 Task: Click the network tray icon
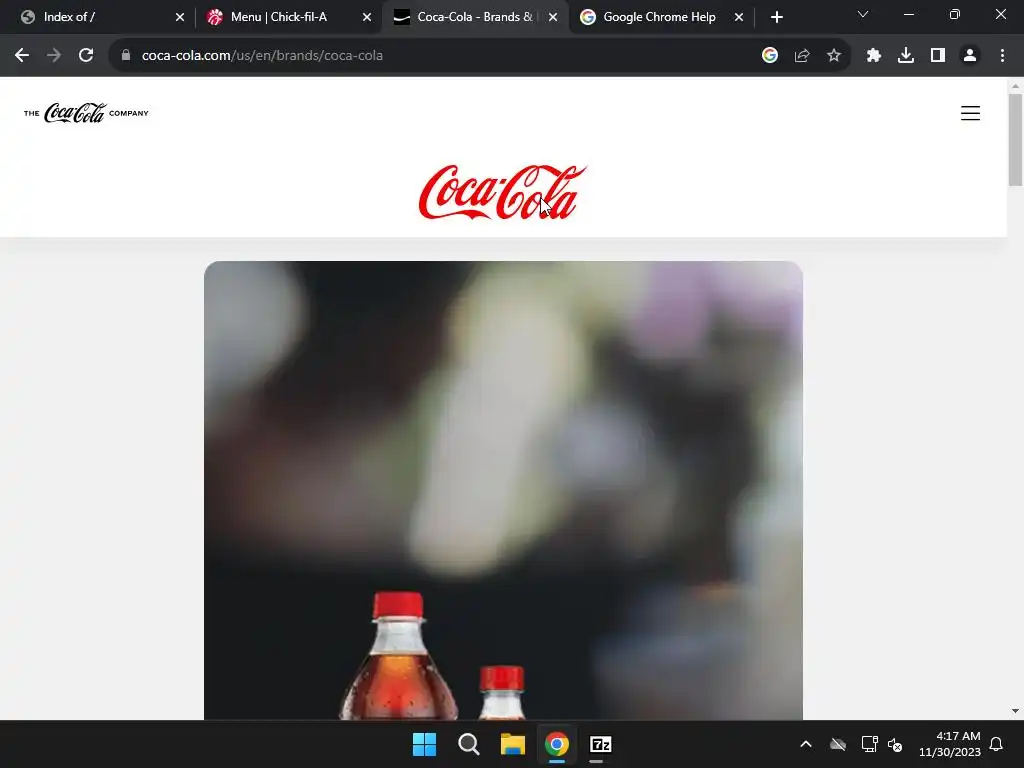click(x=869, y=744)
